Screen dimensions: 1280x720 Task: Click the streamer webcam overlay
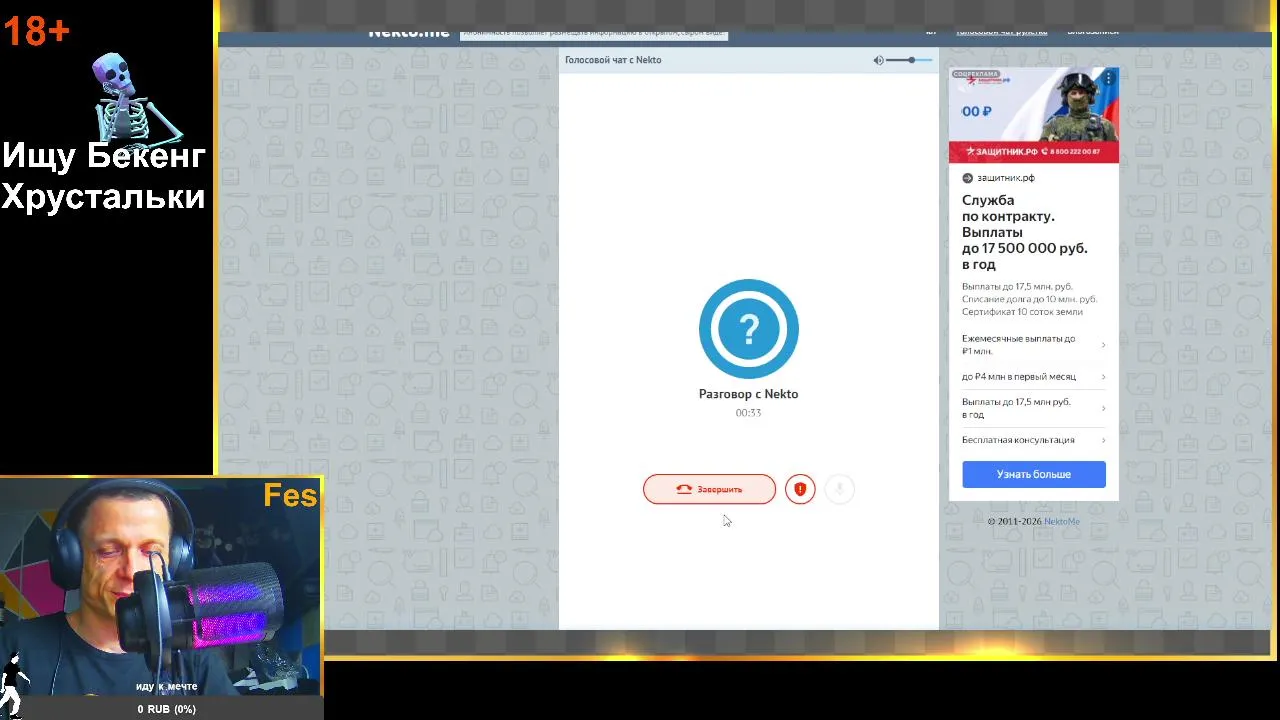coord(161,586)
